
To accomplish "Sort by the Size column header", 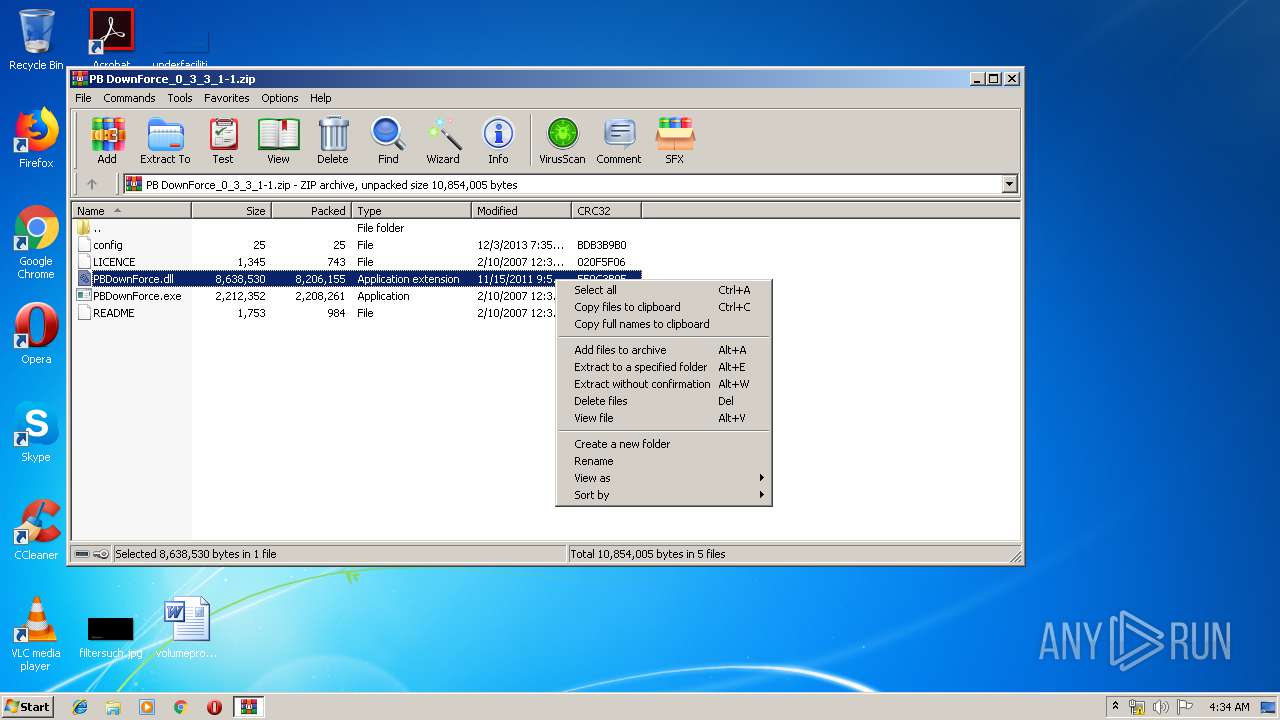I will tap(231, 211).
